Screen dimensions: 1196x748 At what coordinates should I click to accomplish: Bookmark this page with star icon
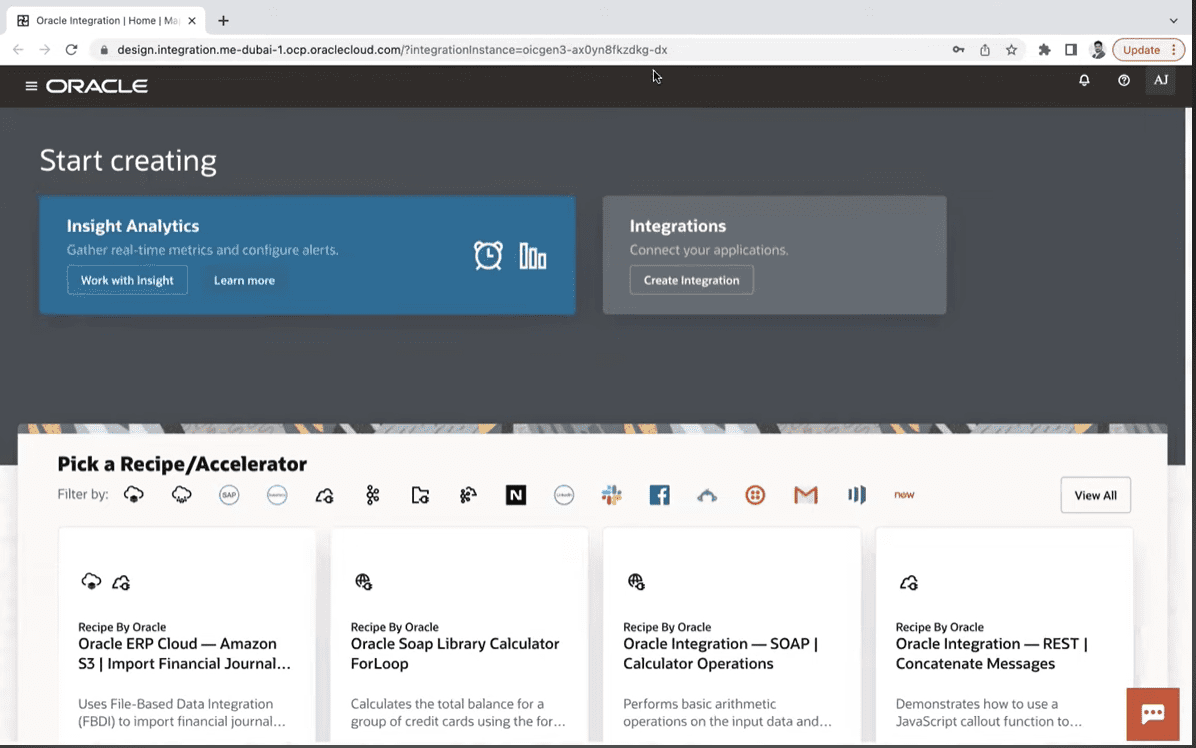1011,50
